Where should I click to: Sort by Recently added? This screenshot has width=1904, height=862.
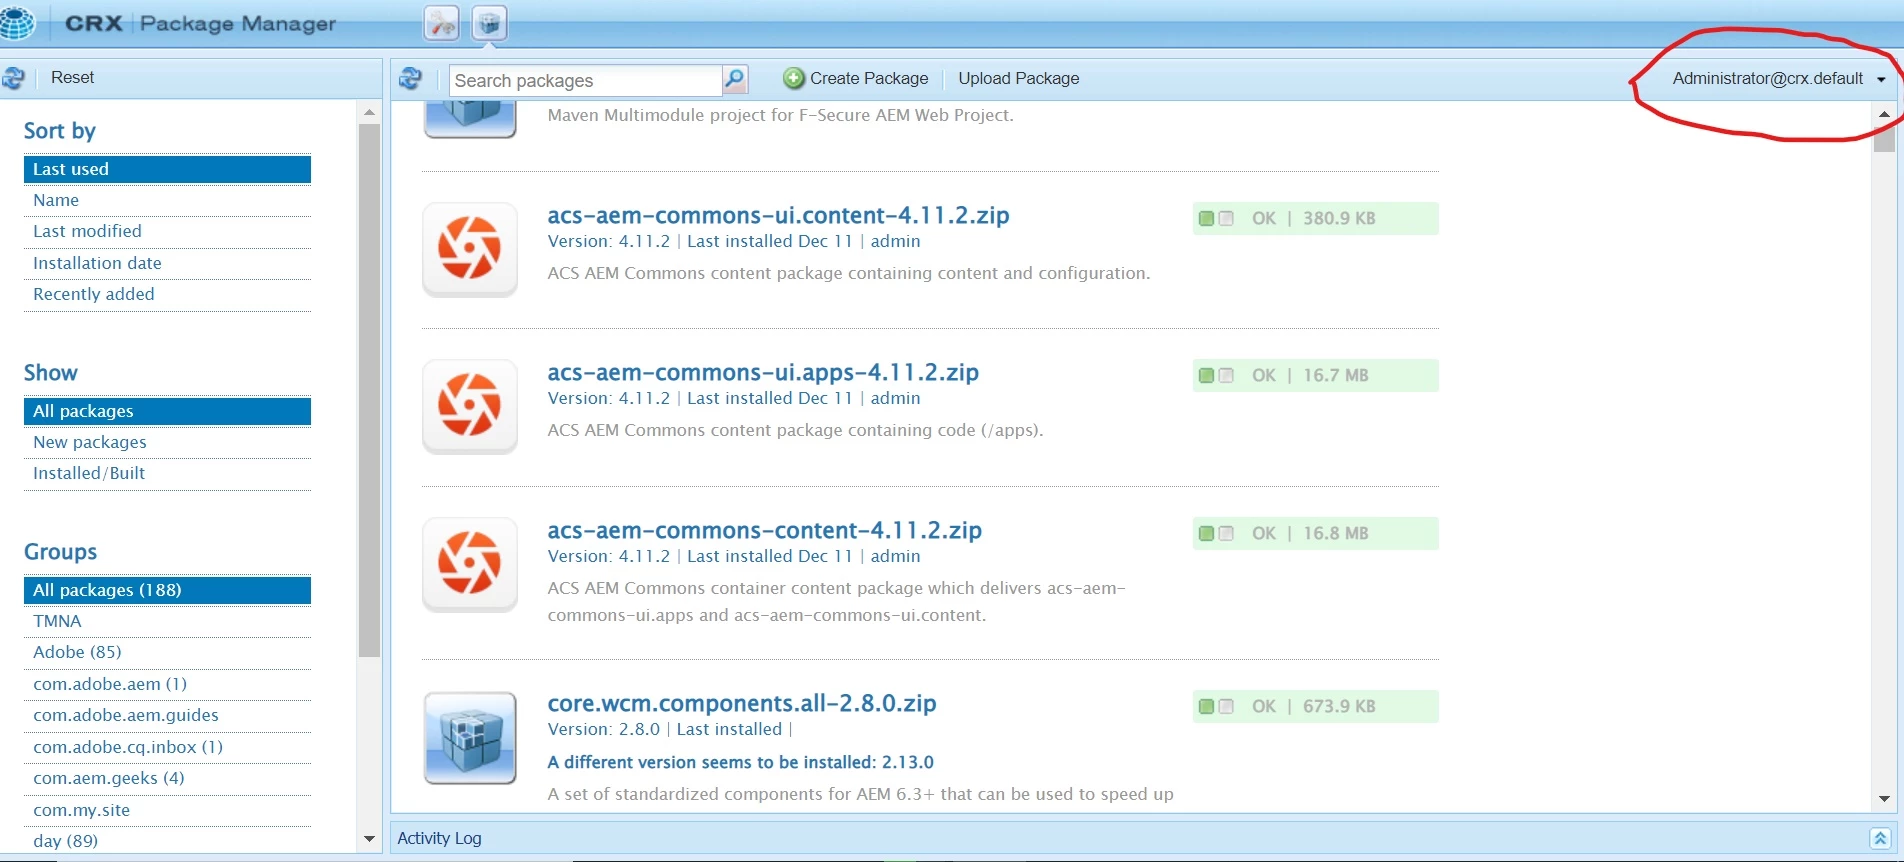(167, 294)
